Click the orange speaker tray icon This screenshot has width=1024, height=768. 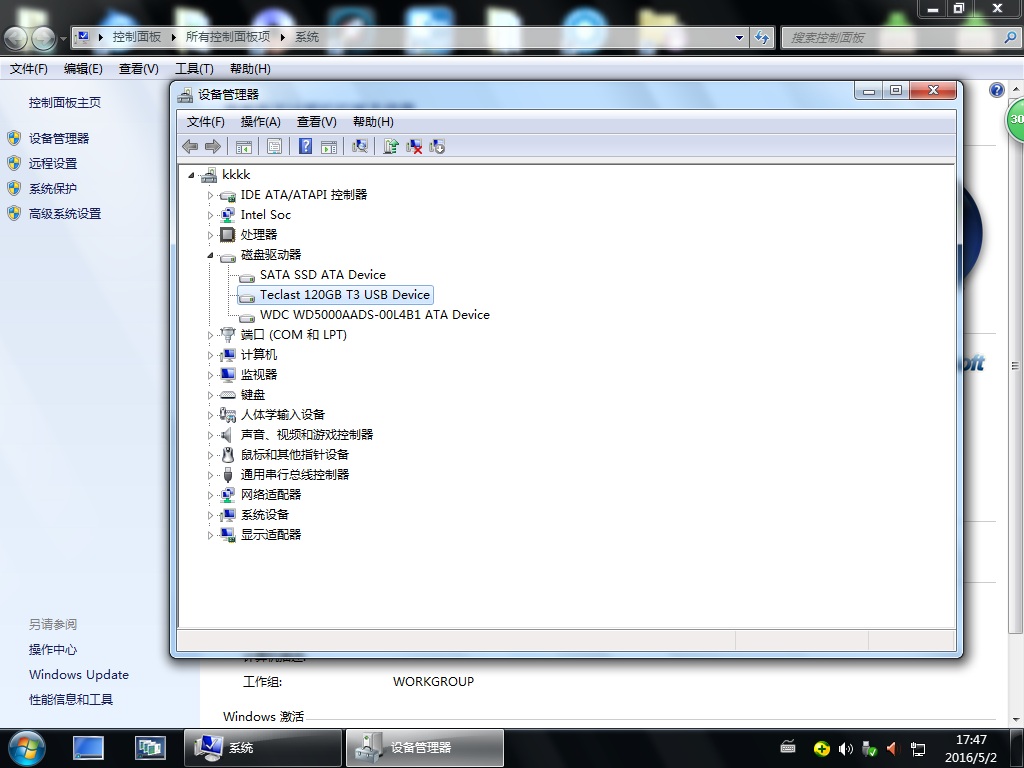click(893, 748)
